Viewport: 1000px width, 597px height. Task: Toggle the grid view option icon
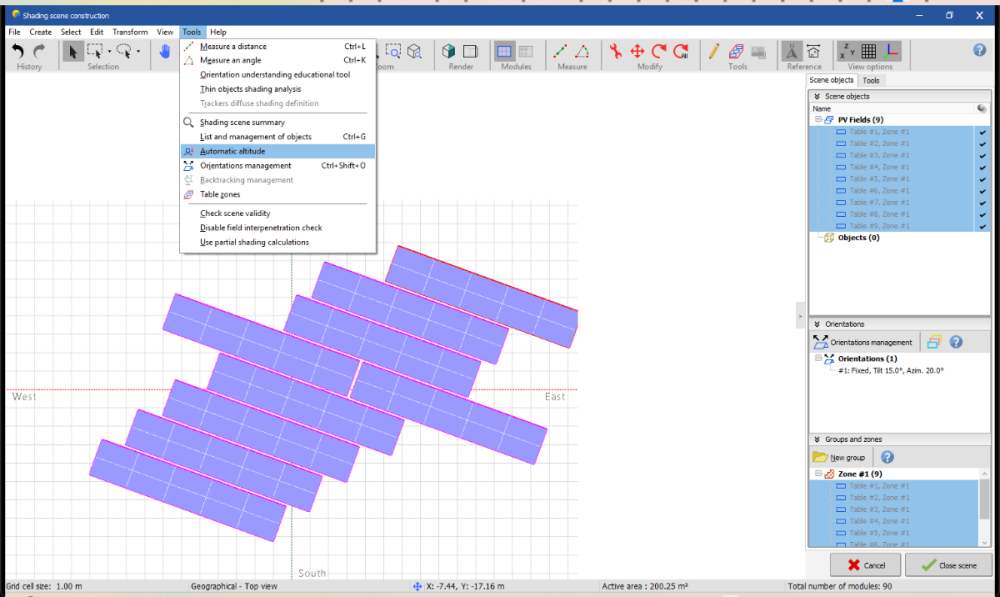[x=869, y=52]
